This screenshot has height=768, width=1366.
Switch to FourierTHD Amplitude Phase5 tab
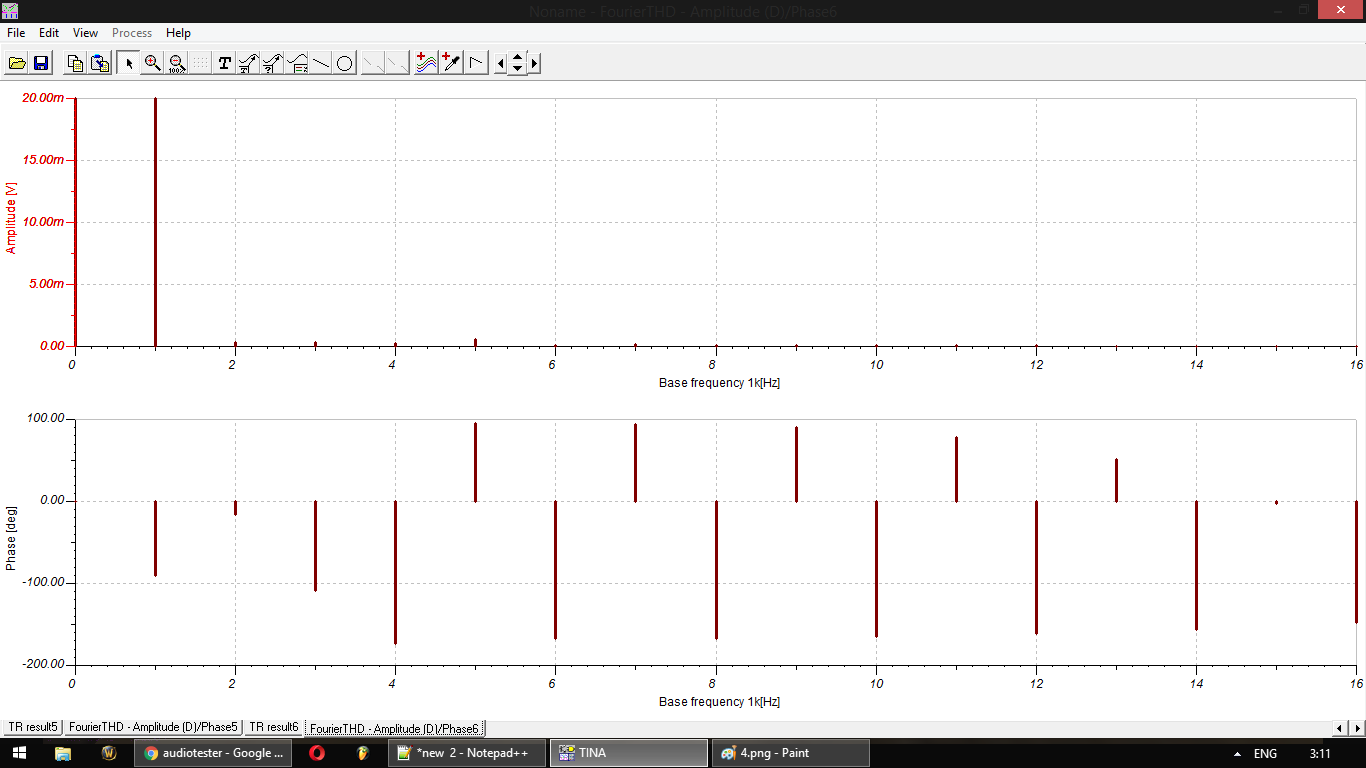153,727
